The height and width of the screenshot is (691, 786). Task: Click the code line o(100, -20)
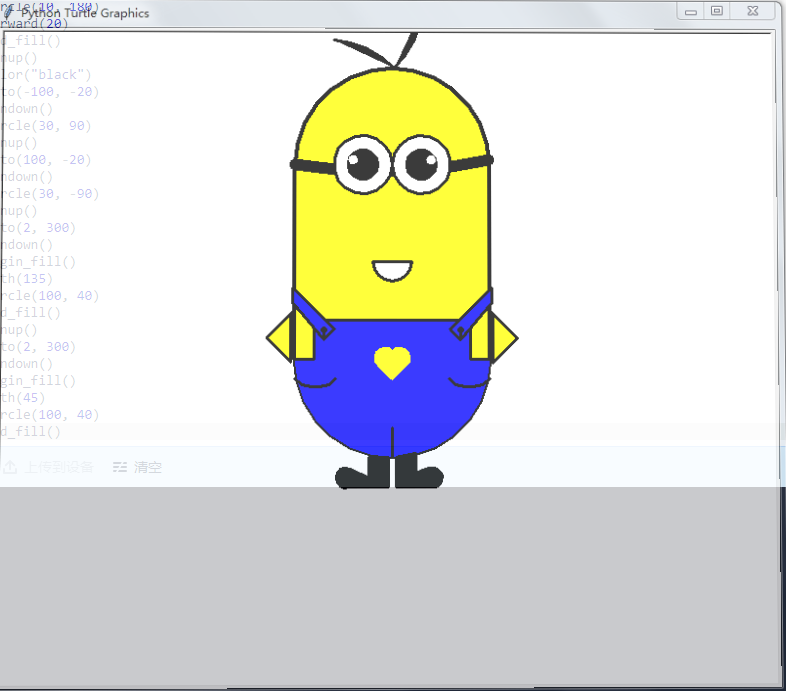[x=46, y=159]
